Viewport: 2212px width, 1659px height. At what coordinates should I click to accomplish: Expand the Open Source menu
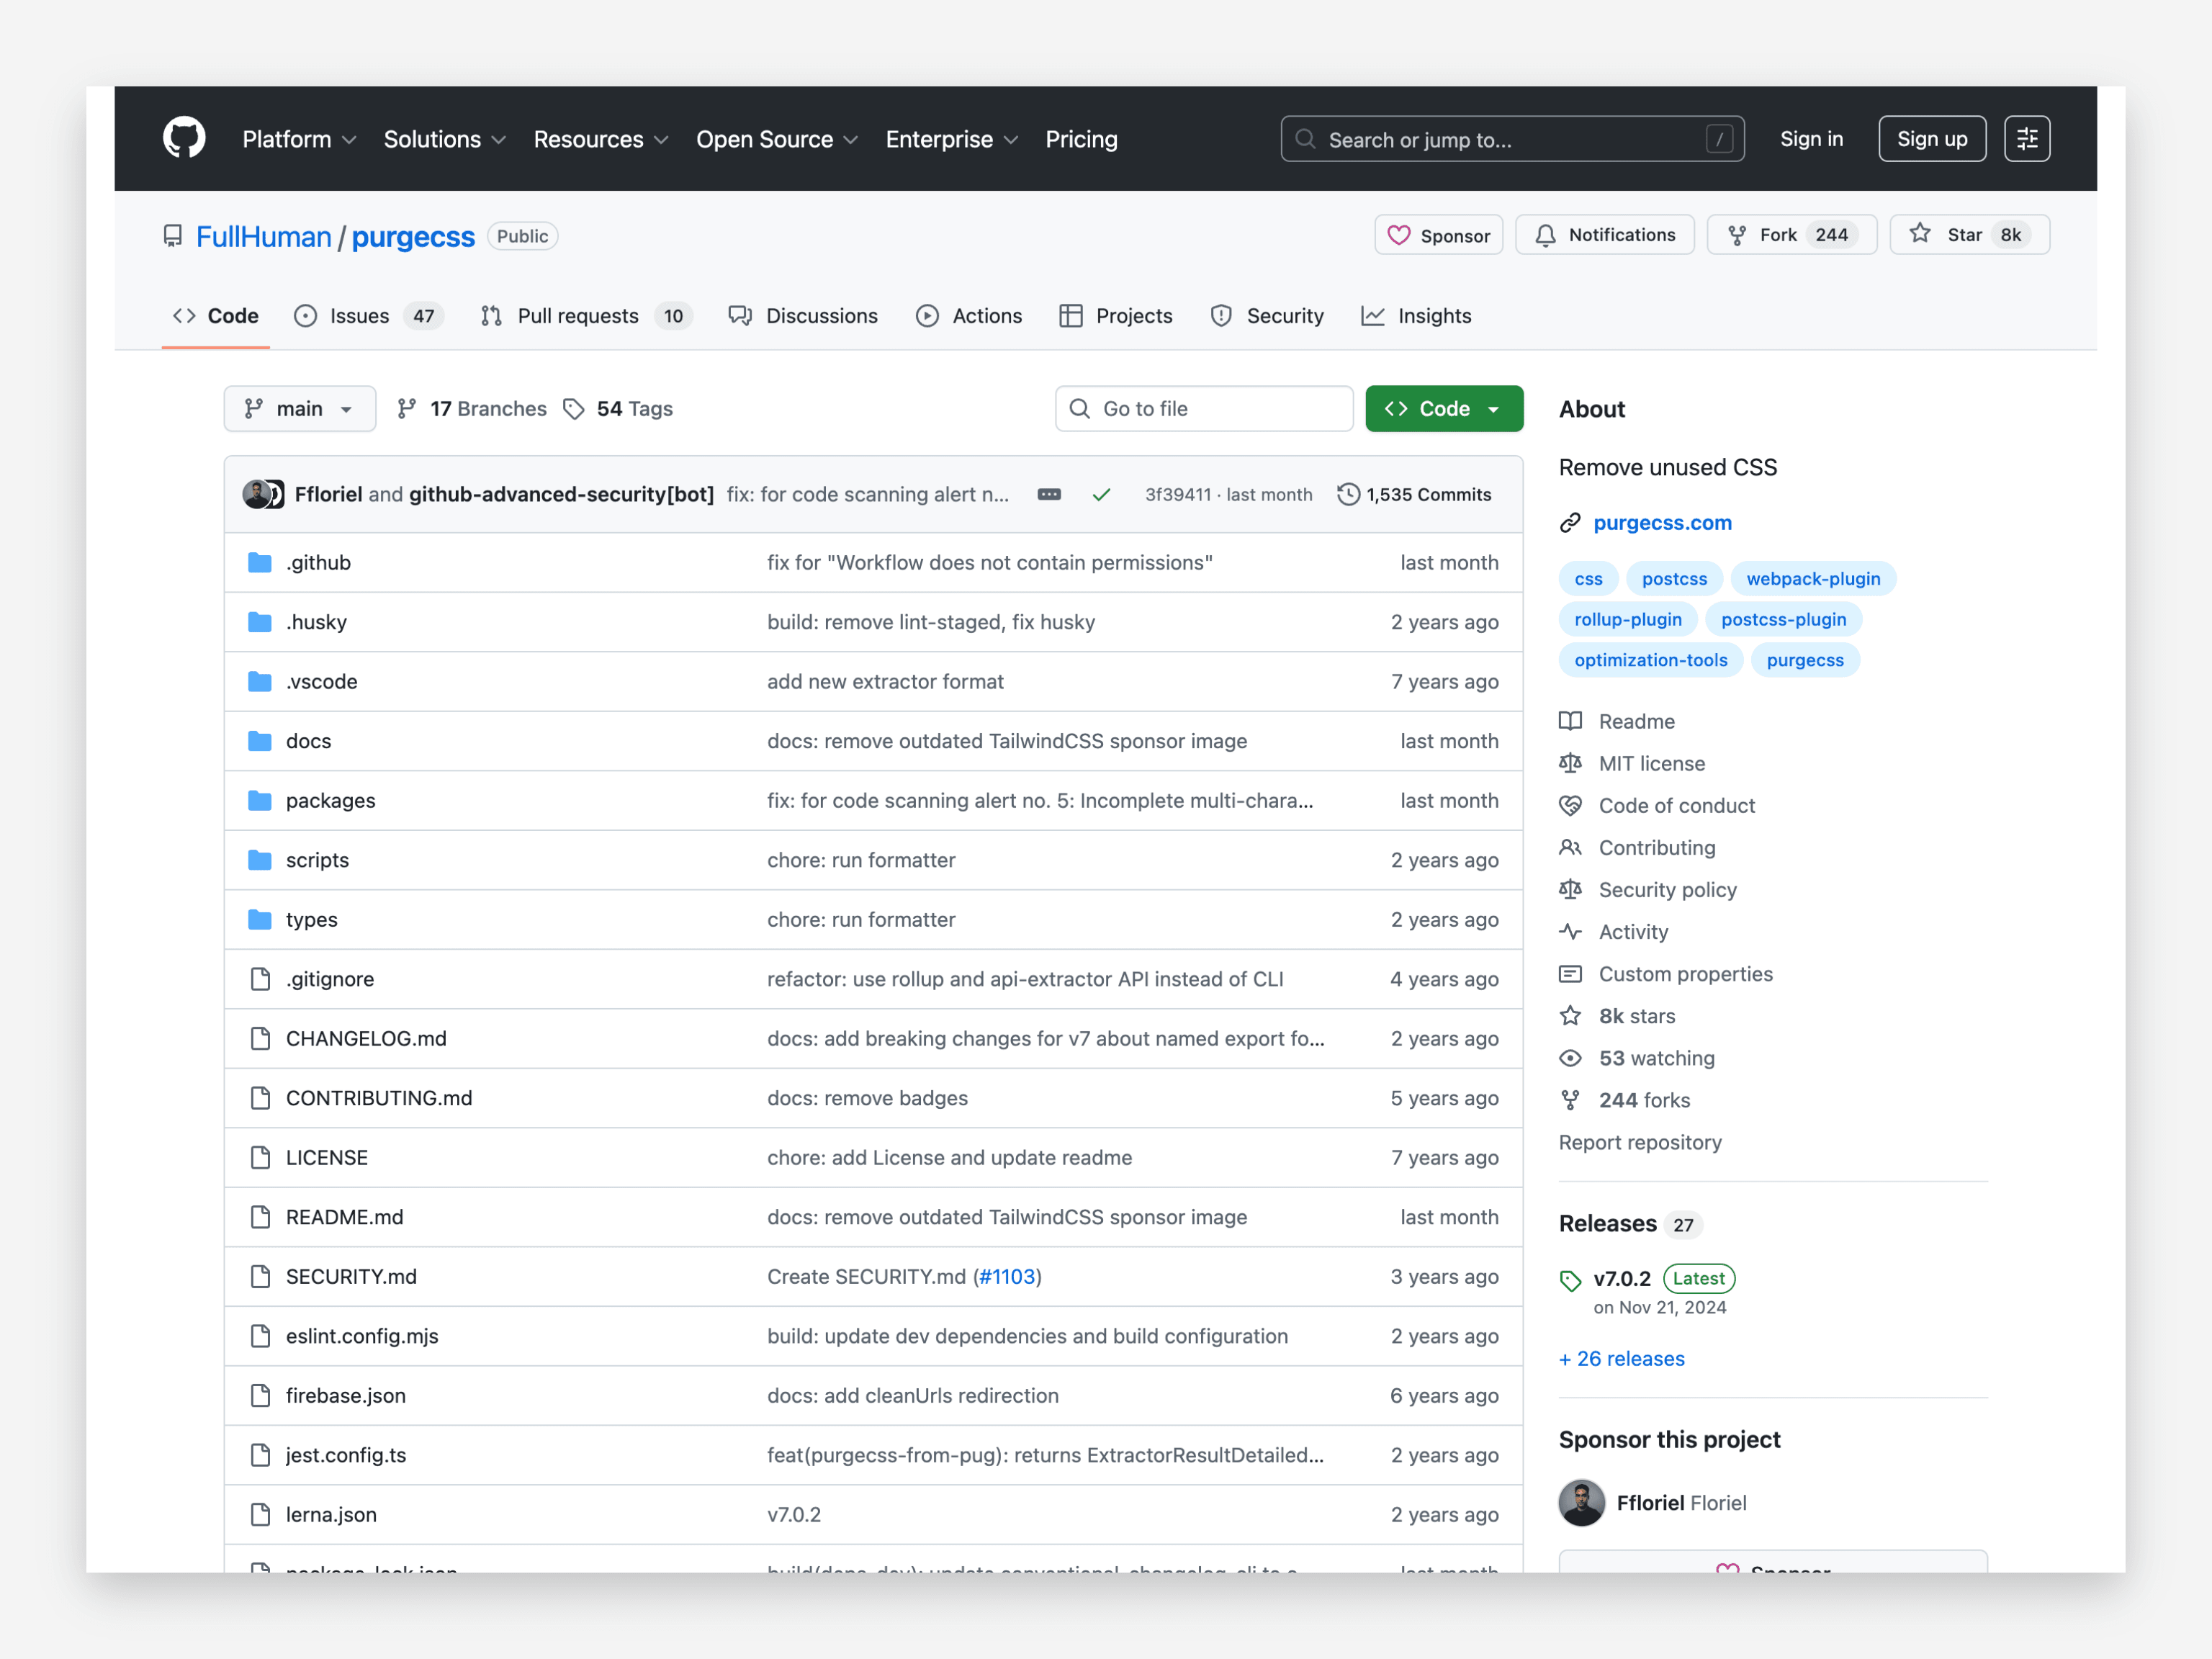tap(776, 139)
